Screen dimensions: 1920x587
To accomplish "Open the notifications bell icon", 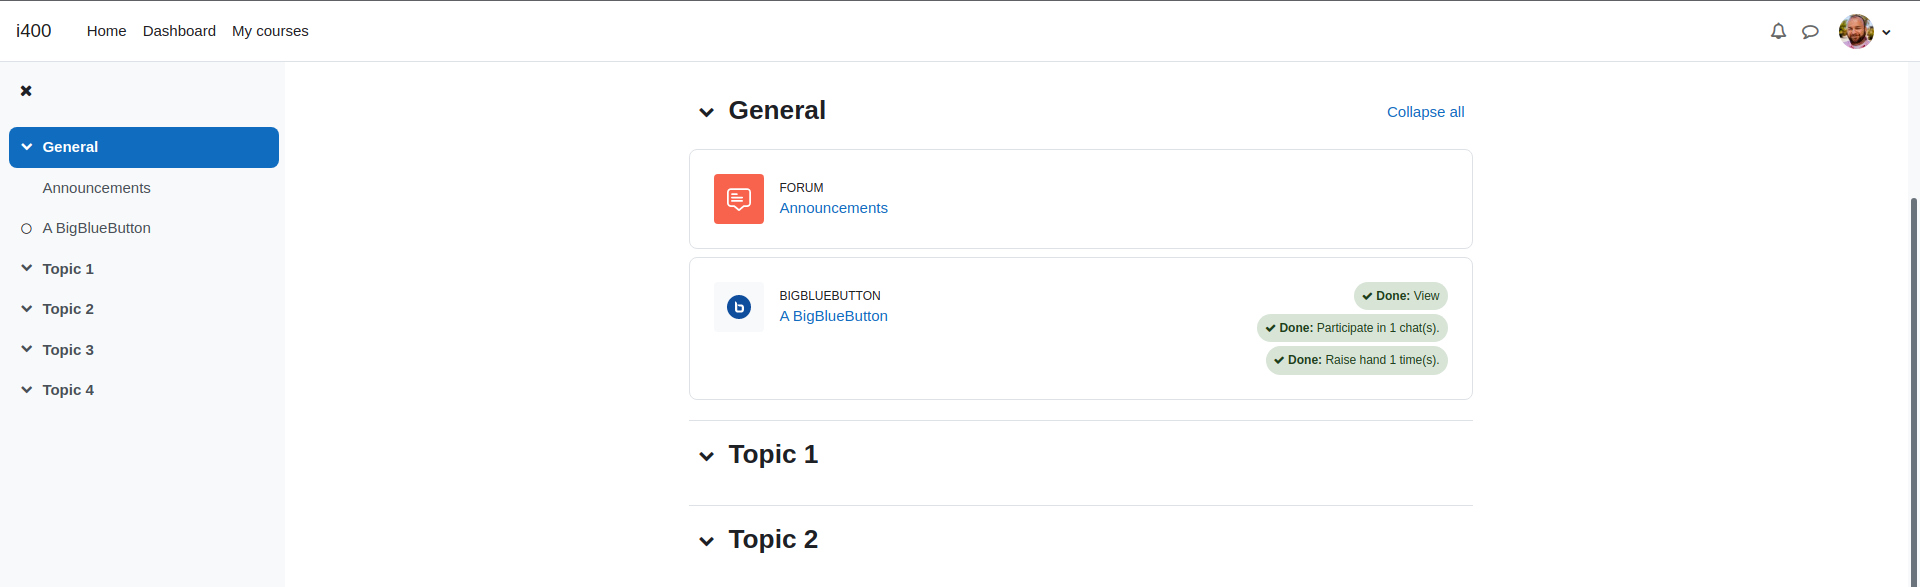I will point(1778,31).
